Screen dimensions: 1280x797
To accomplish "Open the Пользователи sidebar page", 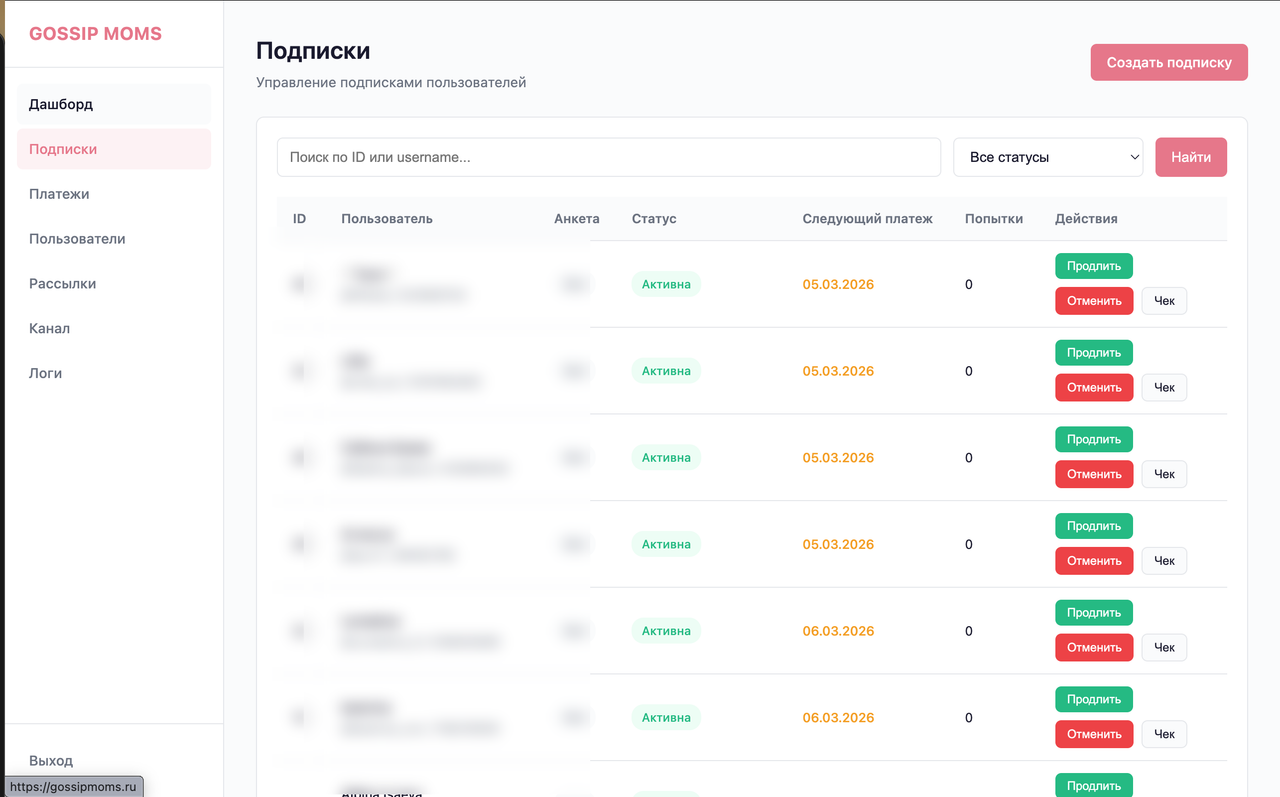I will [x=77, y=239].
